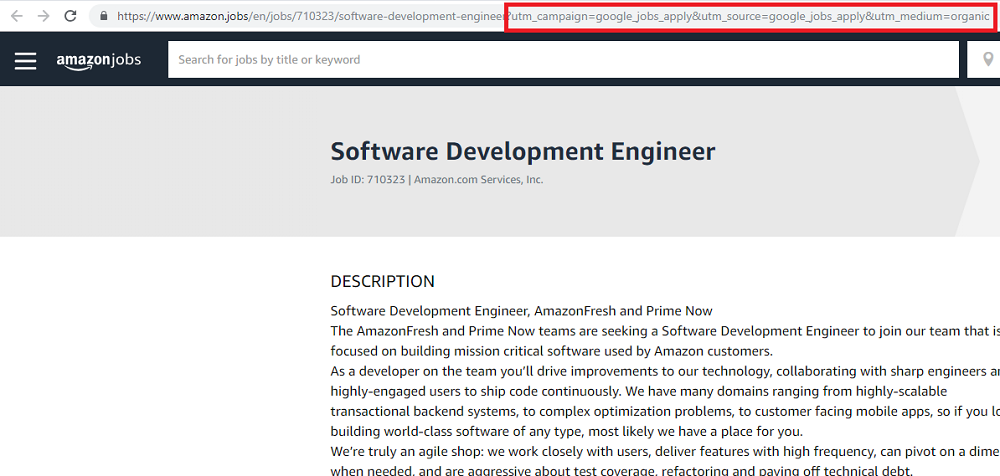Click the location pin icon
This screenshot has height=476, width=1000.
[988, 59]
